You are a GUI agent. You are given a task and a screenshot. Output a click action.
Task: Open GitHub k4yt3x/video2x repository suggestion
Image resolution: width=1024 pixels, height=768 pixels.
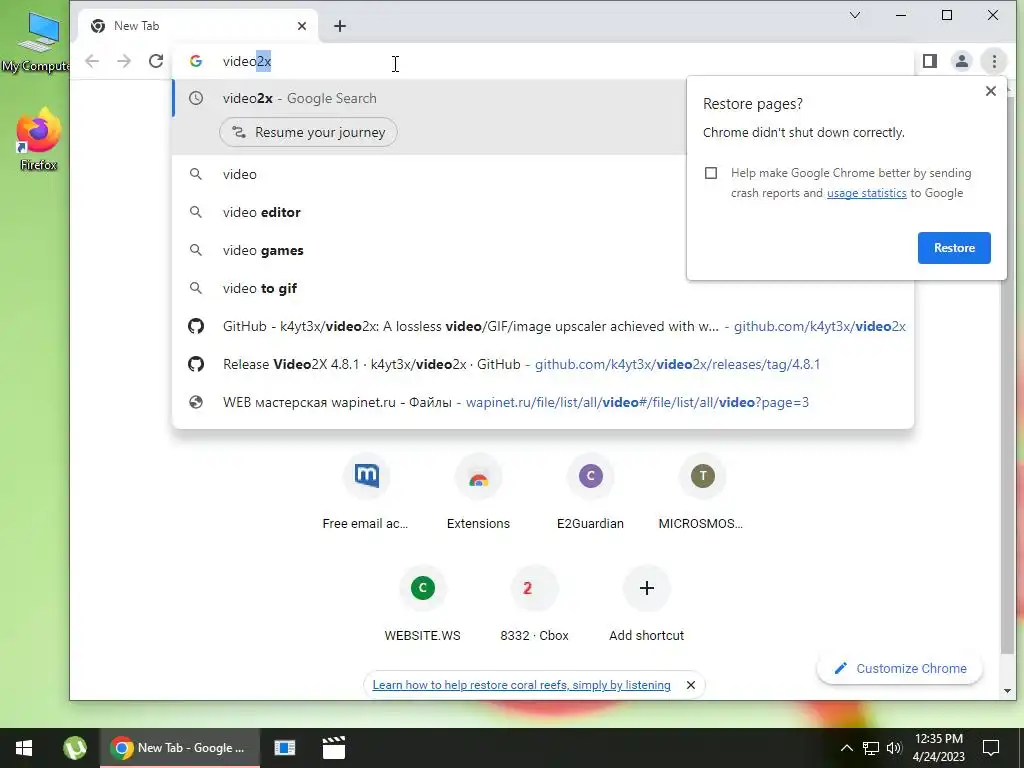(543, 326)
